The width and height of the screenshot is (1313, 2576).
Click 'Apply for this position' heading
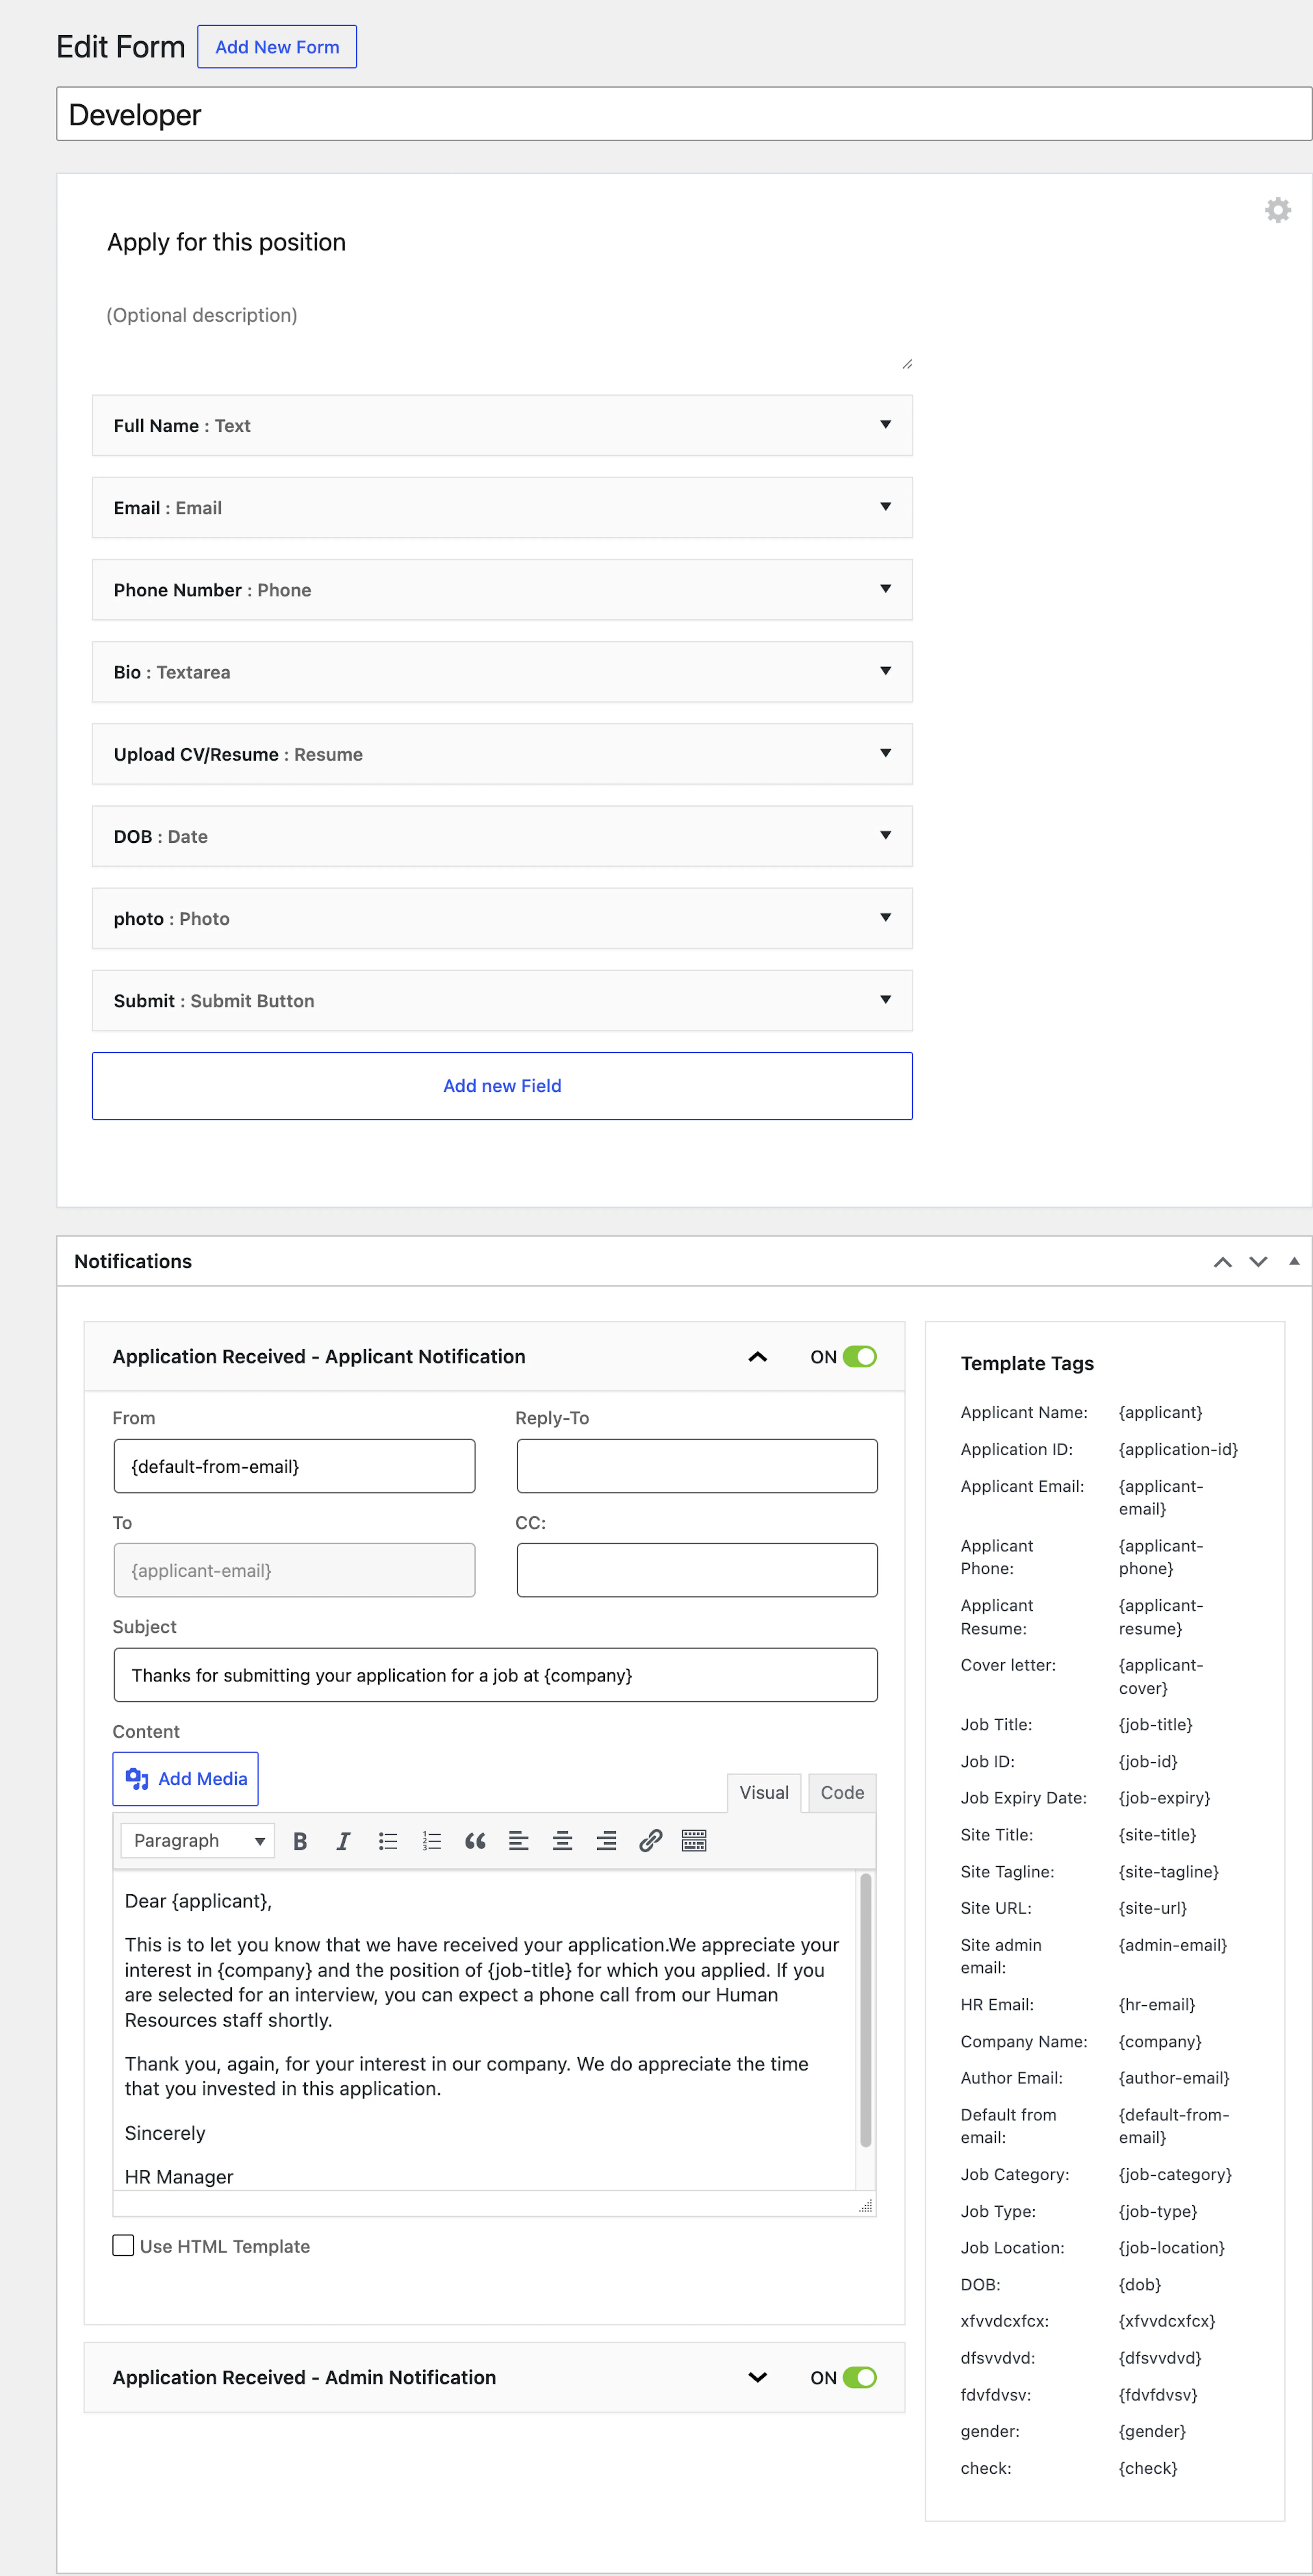[x=227, y=242]
